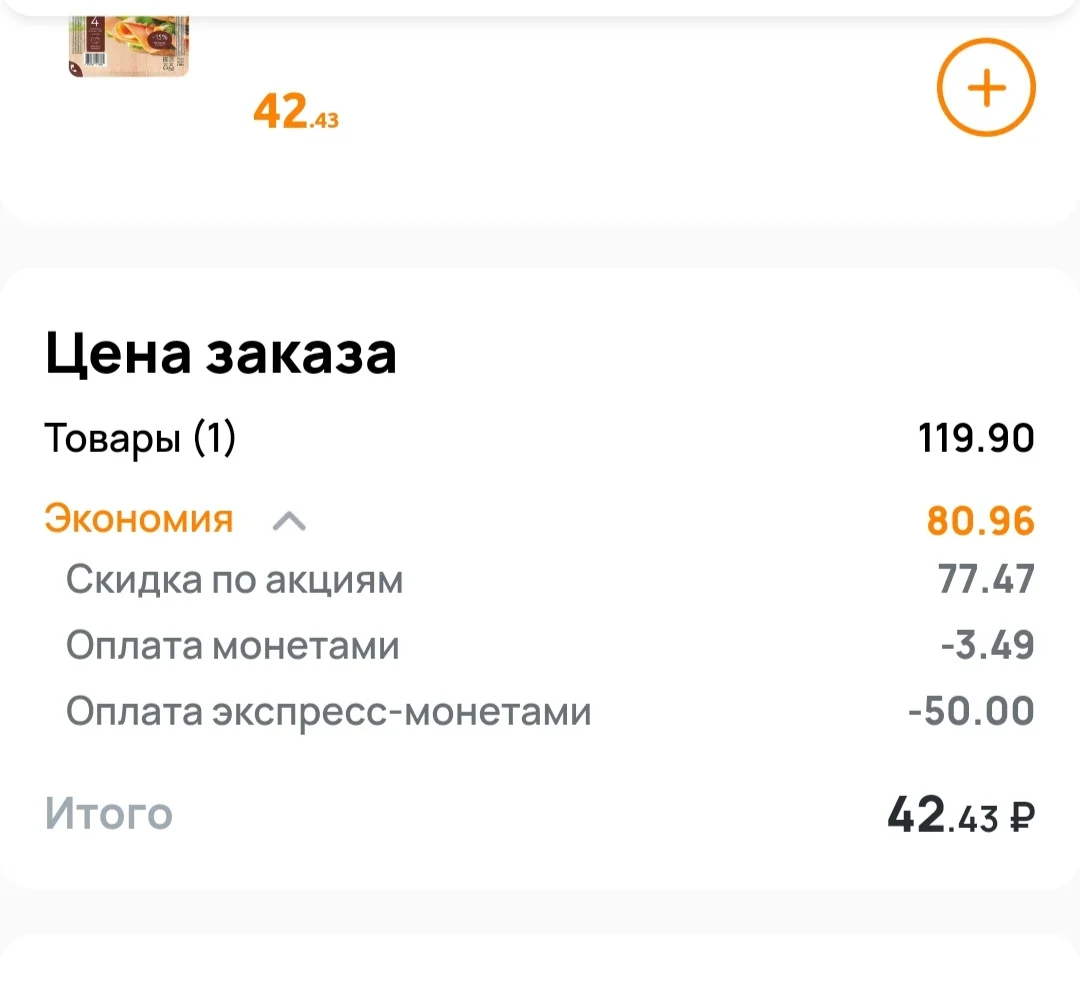
Task: Select Оплата монетами line
Action: click(233, 646)
